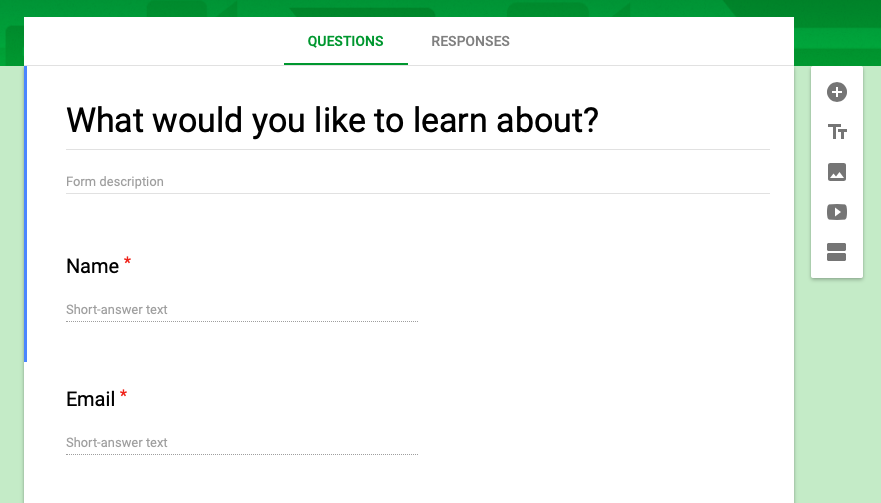
Task: Click the Short-answer text under Email
Action: click(242, 443)
